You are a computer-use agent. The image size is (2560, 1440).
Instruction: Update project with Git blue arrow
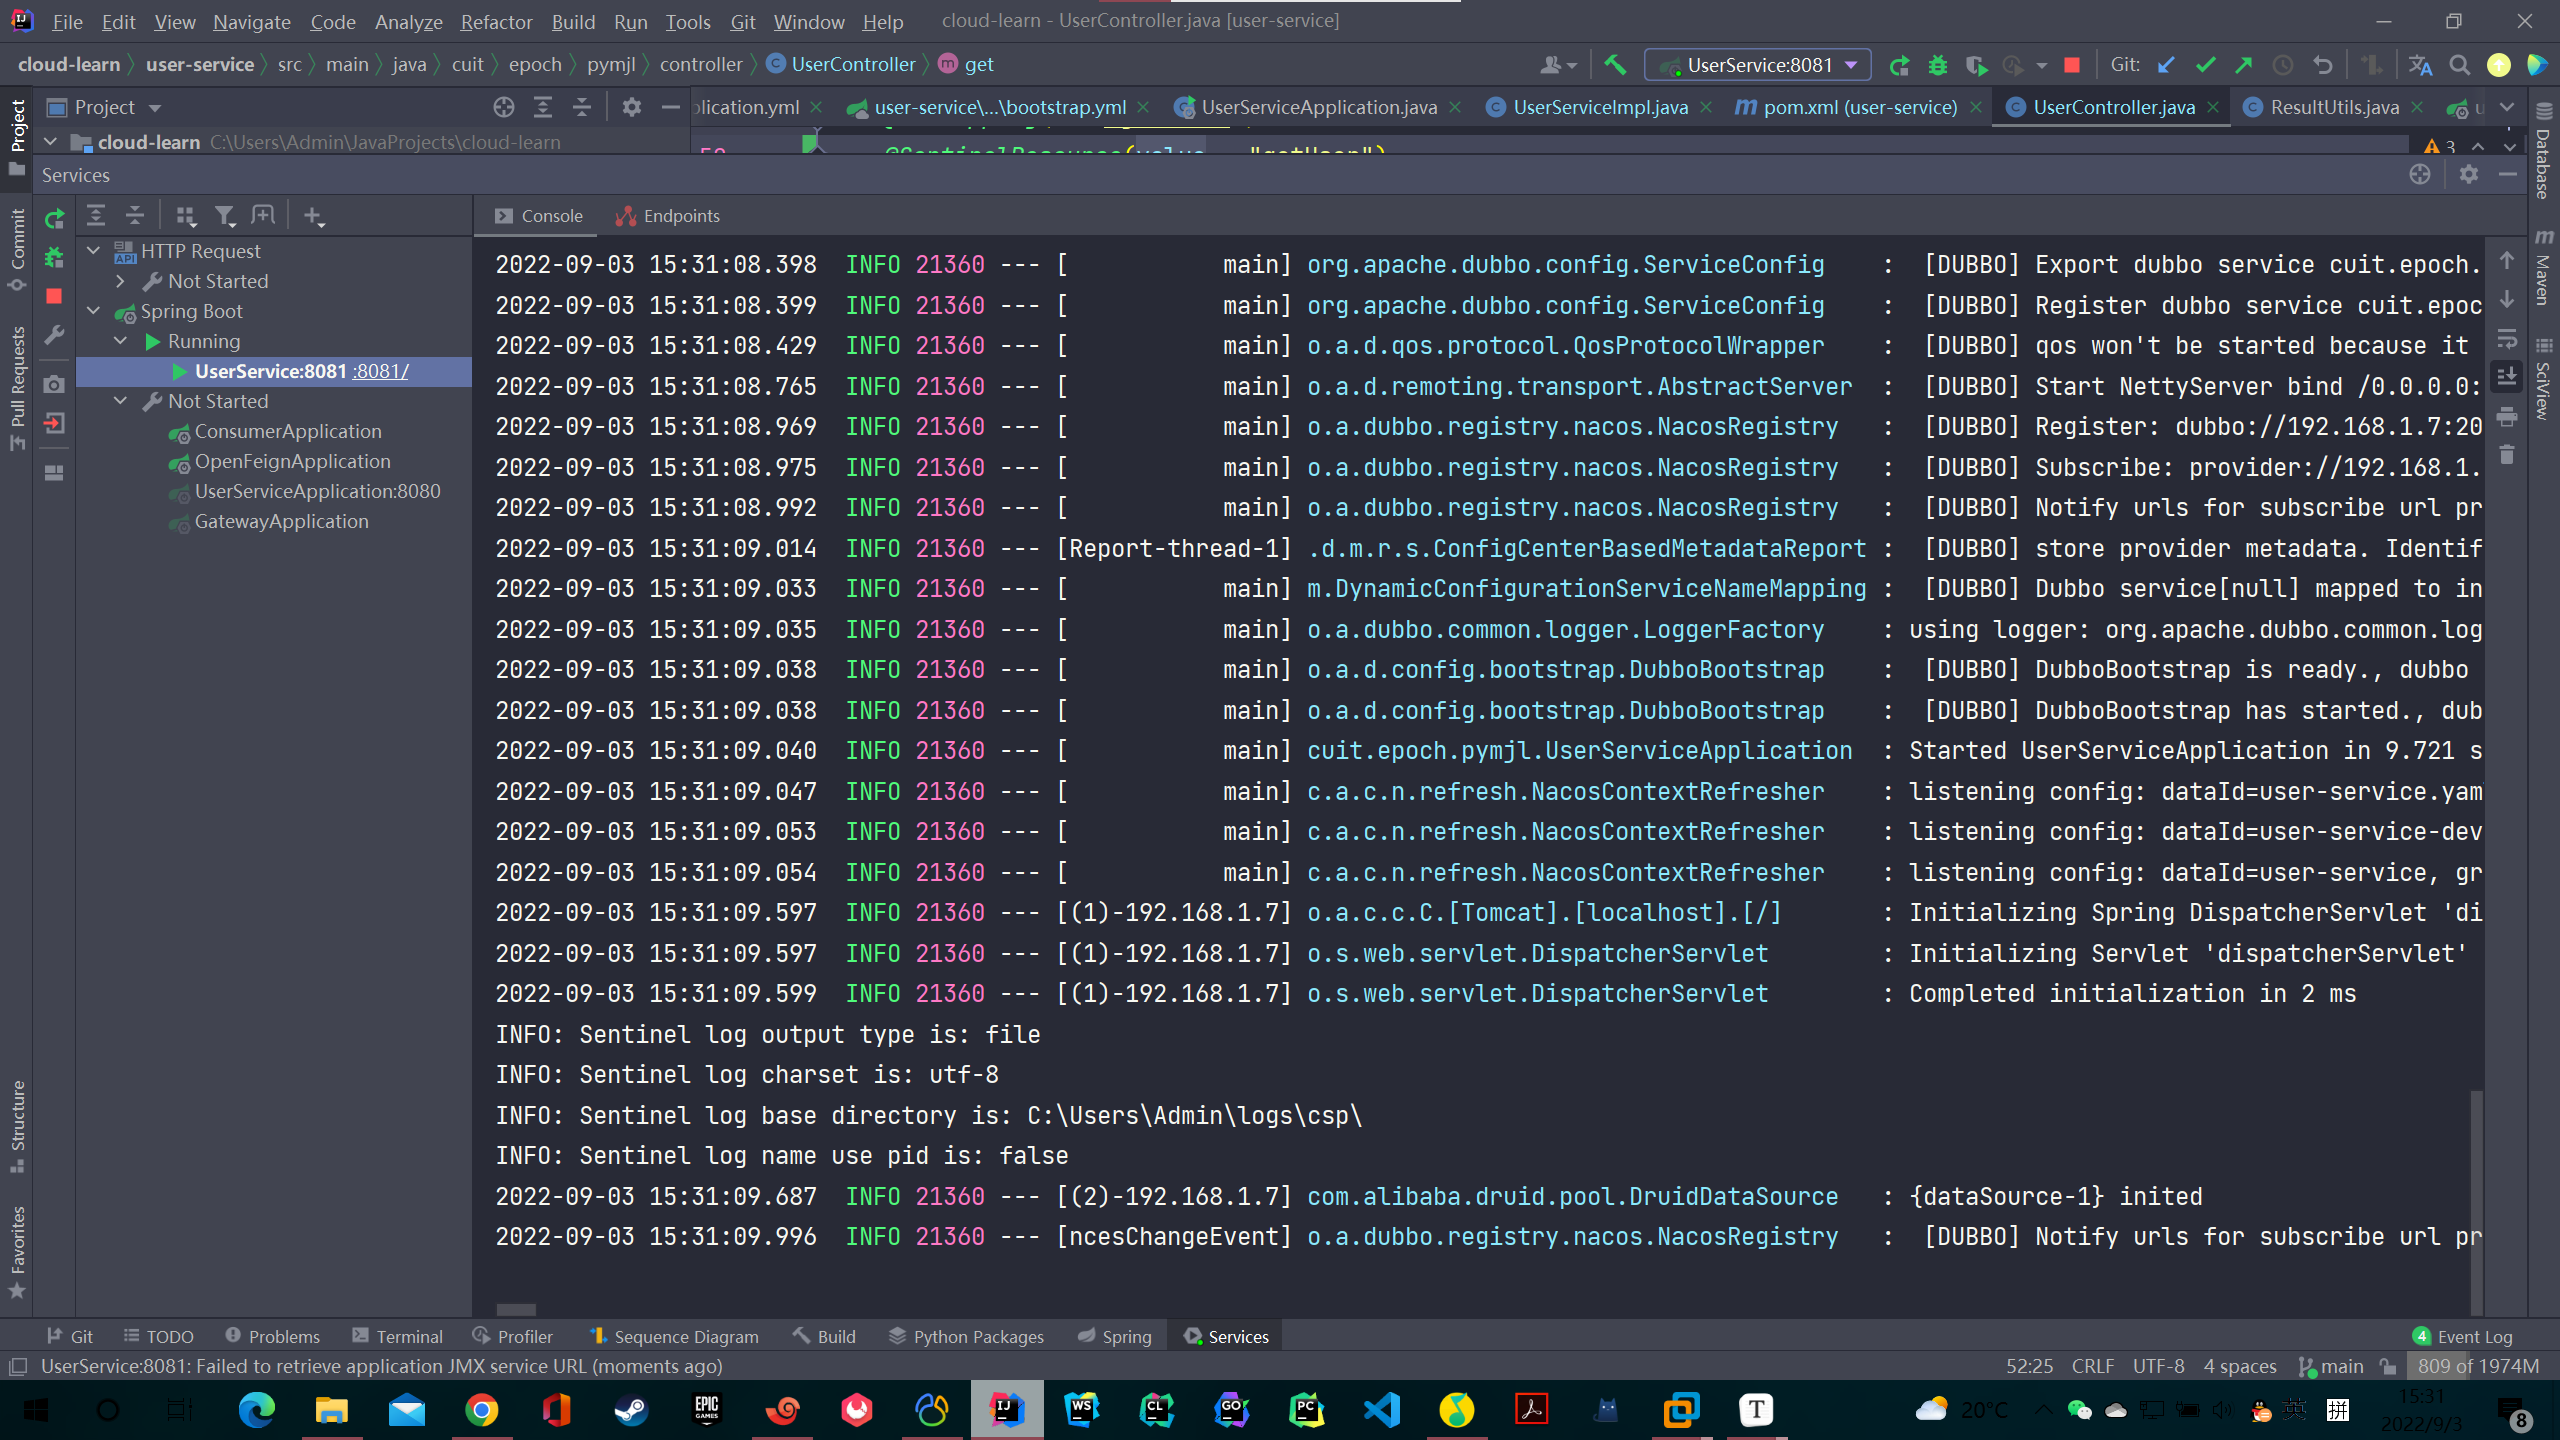coord(2166,65)
